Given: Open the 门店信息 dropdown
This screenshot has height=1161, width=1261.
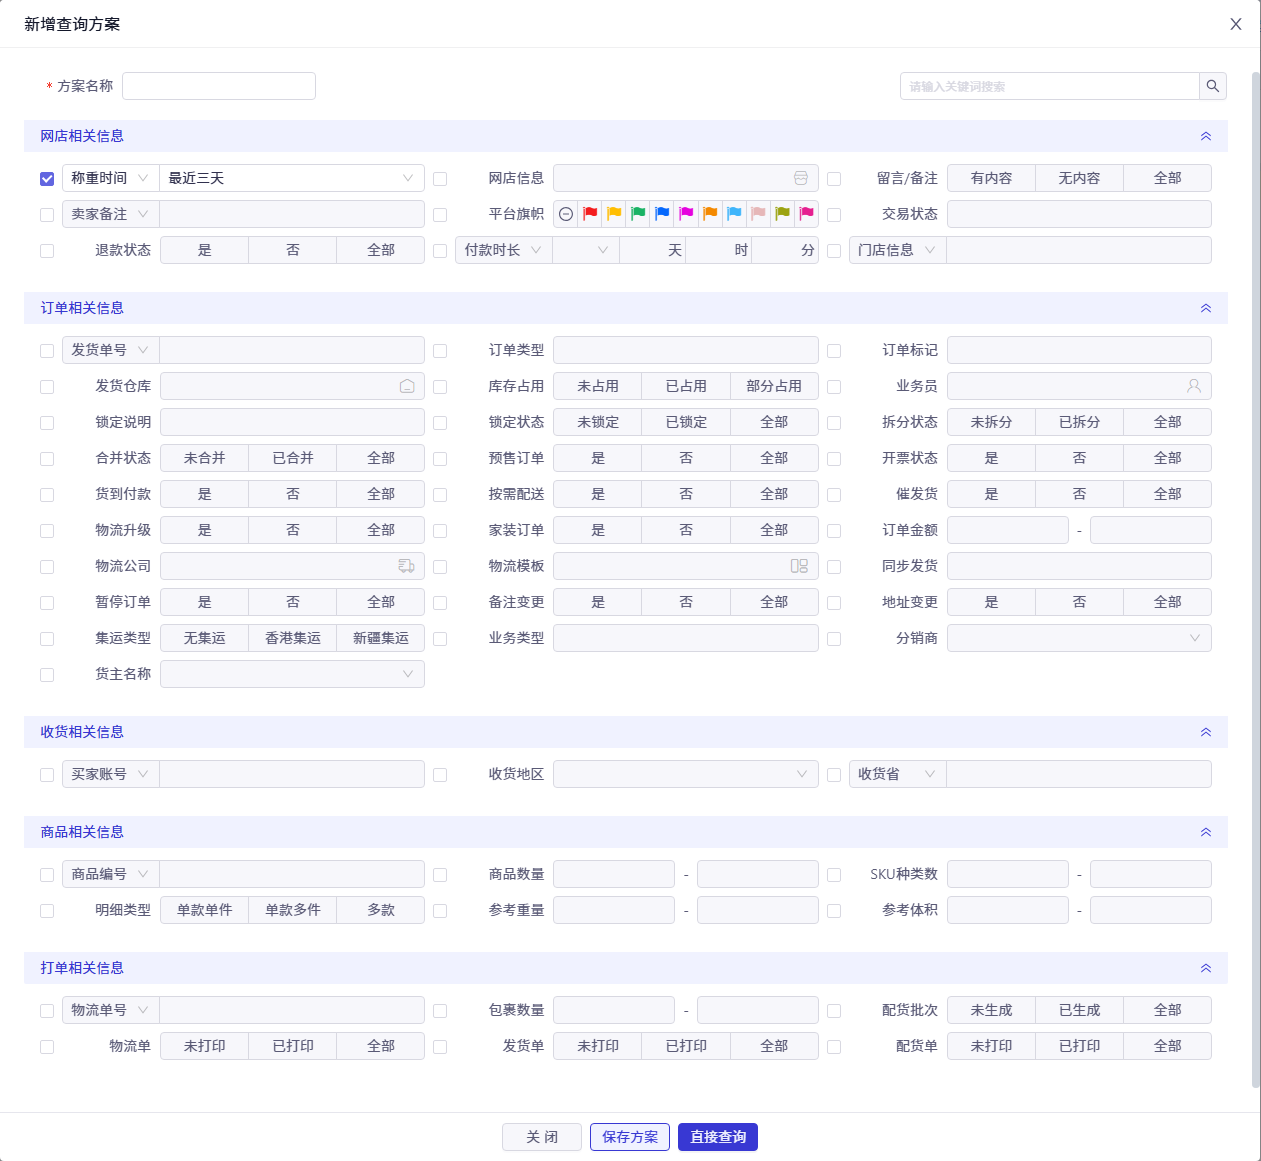Looking at the screenshot, I should pyautogui.click(x=897, y=250).
